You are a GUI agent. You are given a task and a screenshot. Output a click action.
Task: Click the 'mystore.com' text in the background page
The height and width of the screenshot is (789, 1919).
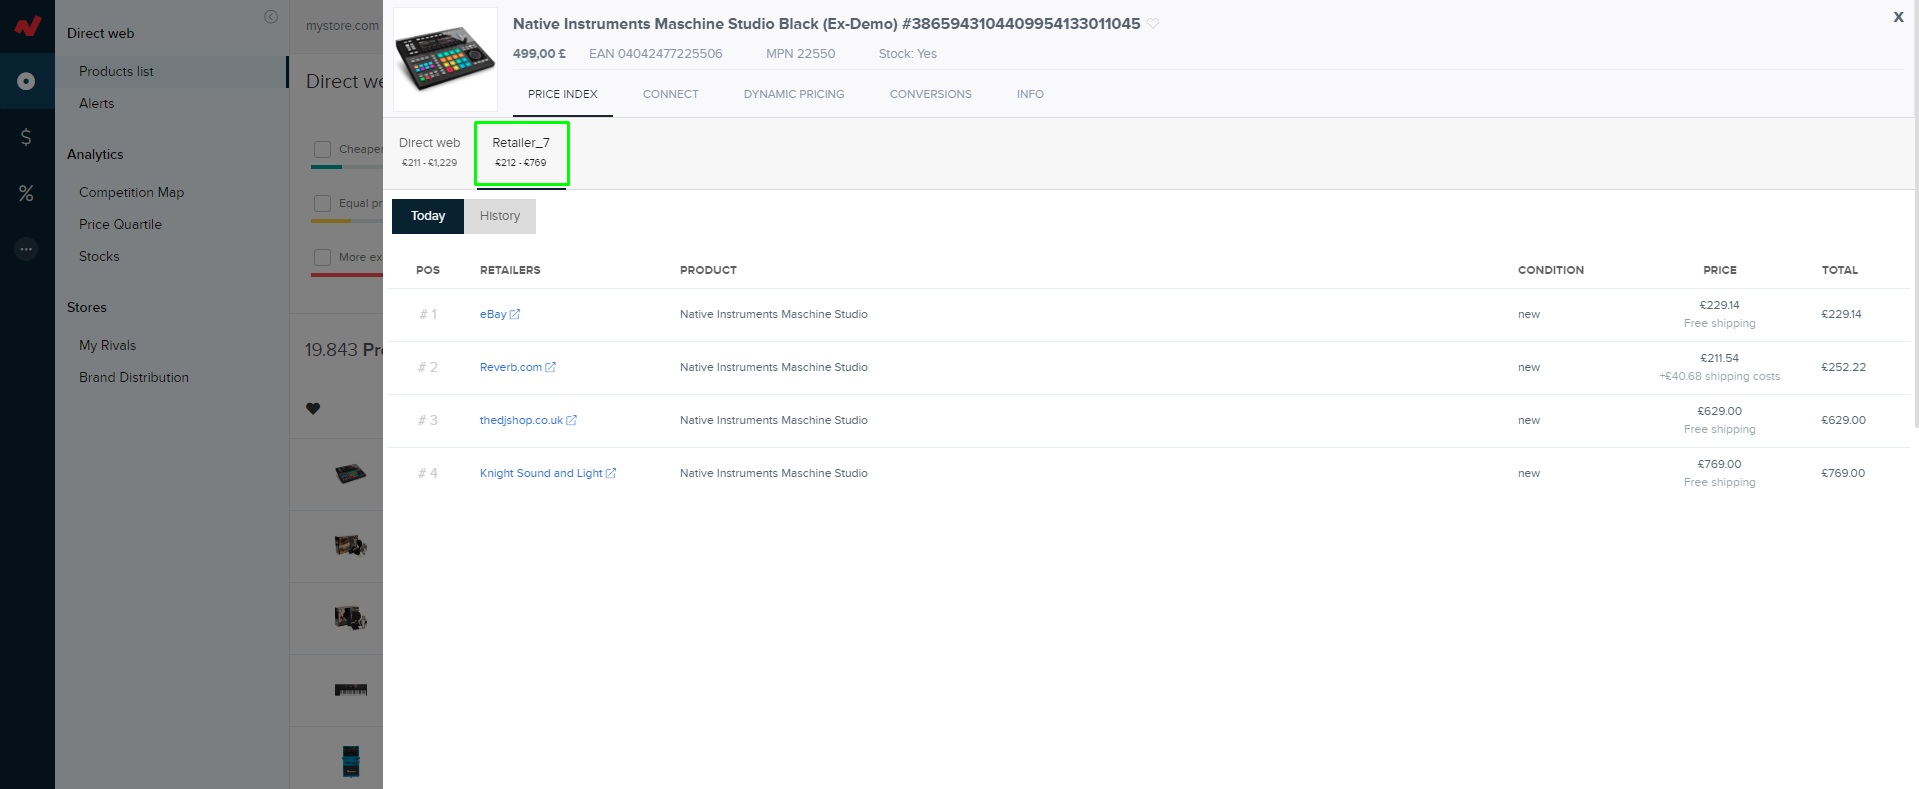click(342, 26)
